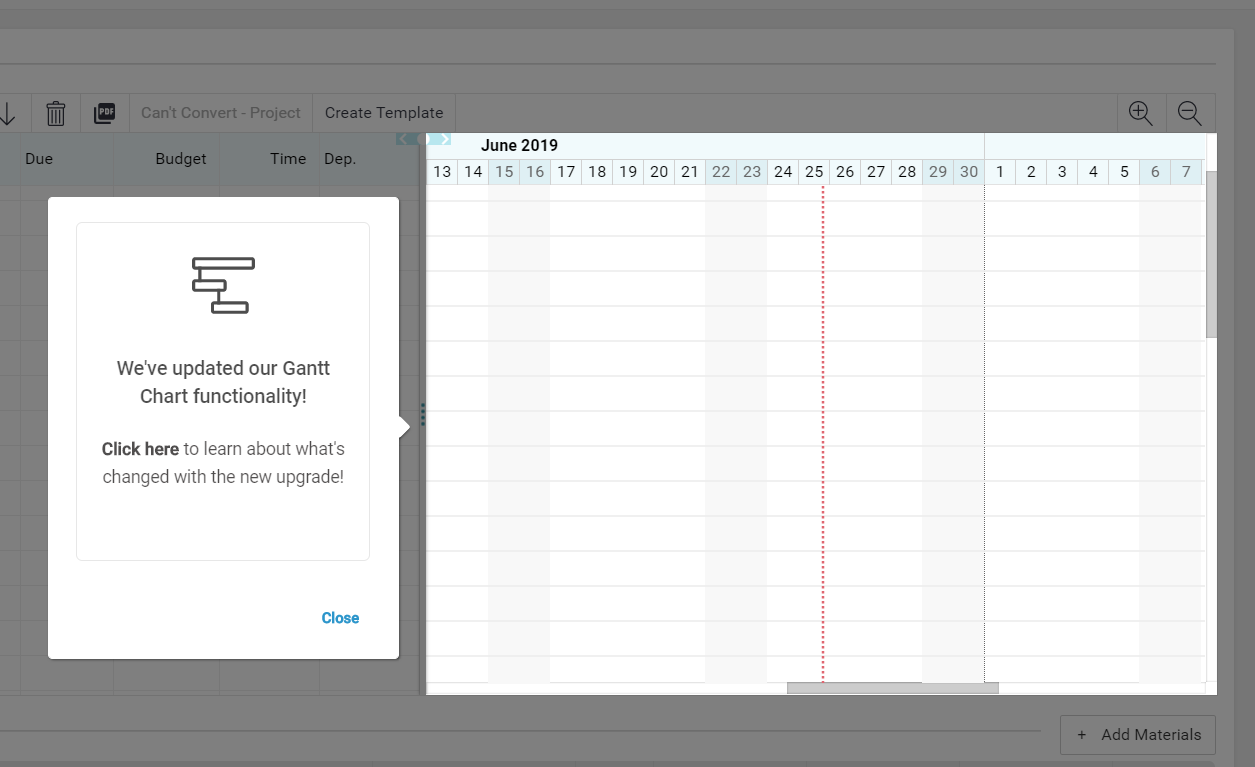Export the chart with the PDF icon
This screenshot has width=1255, height=767.
click(x=105, y=113)
